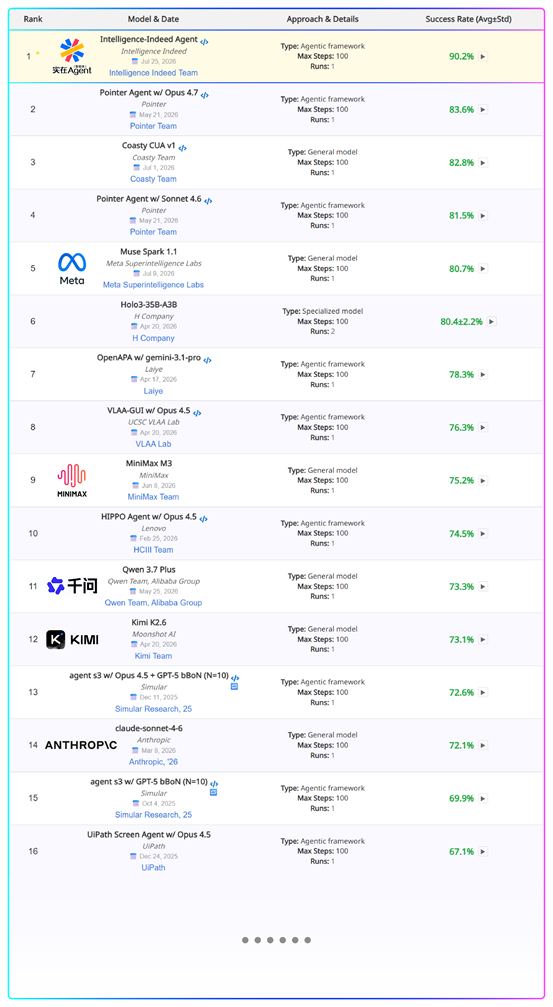Screen dimensions: 553x1007
Task: Click code icon next to Pointer Agent w/ Opus 4.7
Action: [205, 95]
